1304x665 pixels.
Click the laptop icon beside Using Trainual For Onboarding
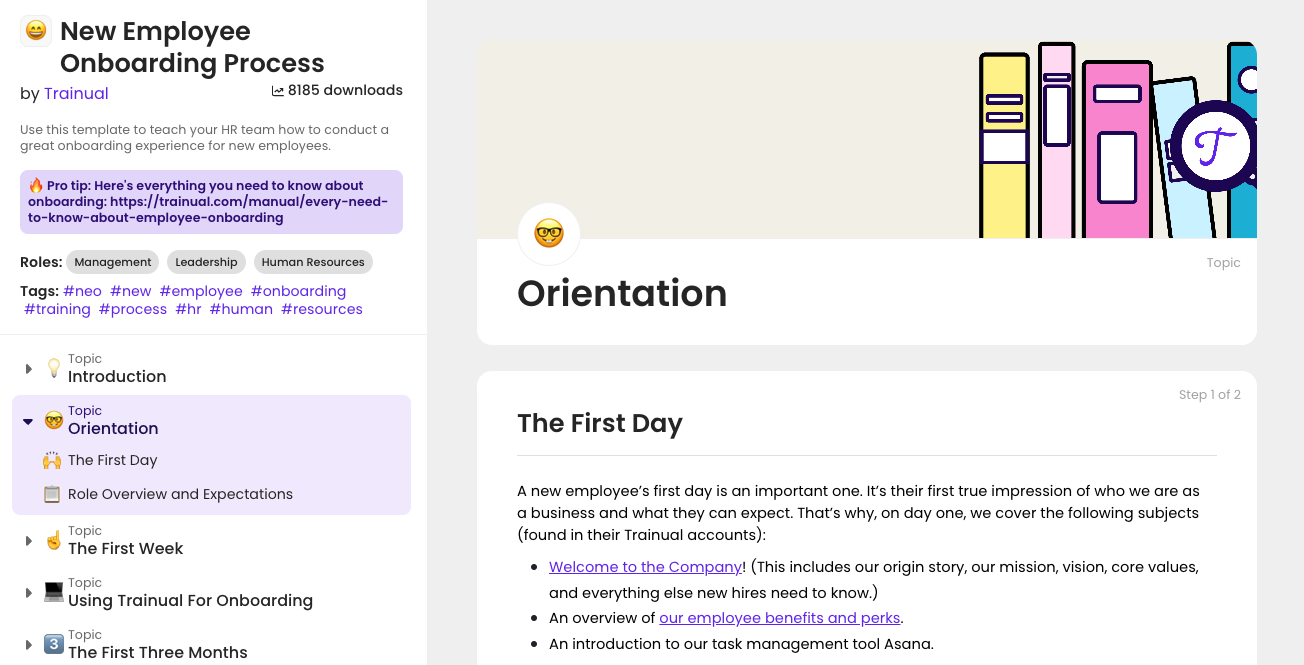[x=53, y=591]
